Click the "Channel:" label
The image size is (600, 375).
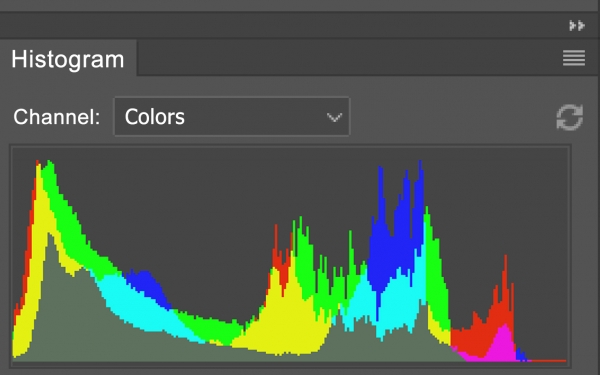tap(57, 117)
